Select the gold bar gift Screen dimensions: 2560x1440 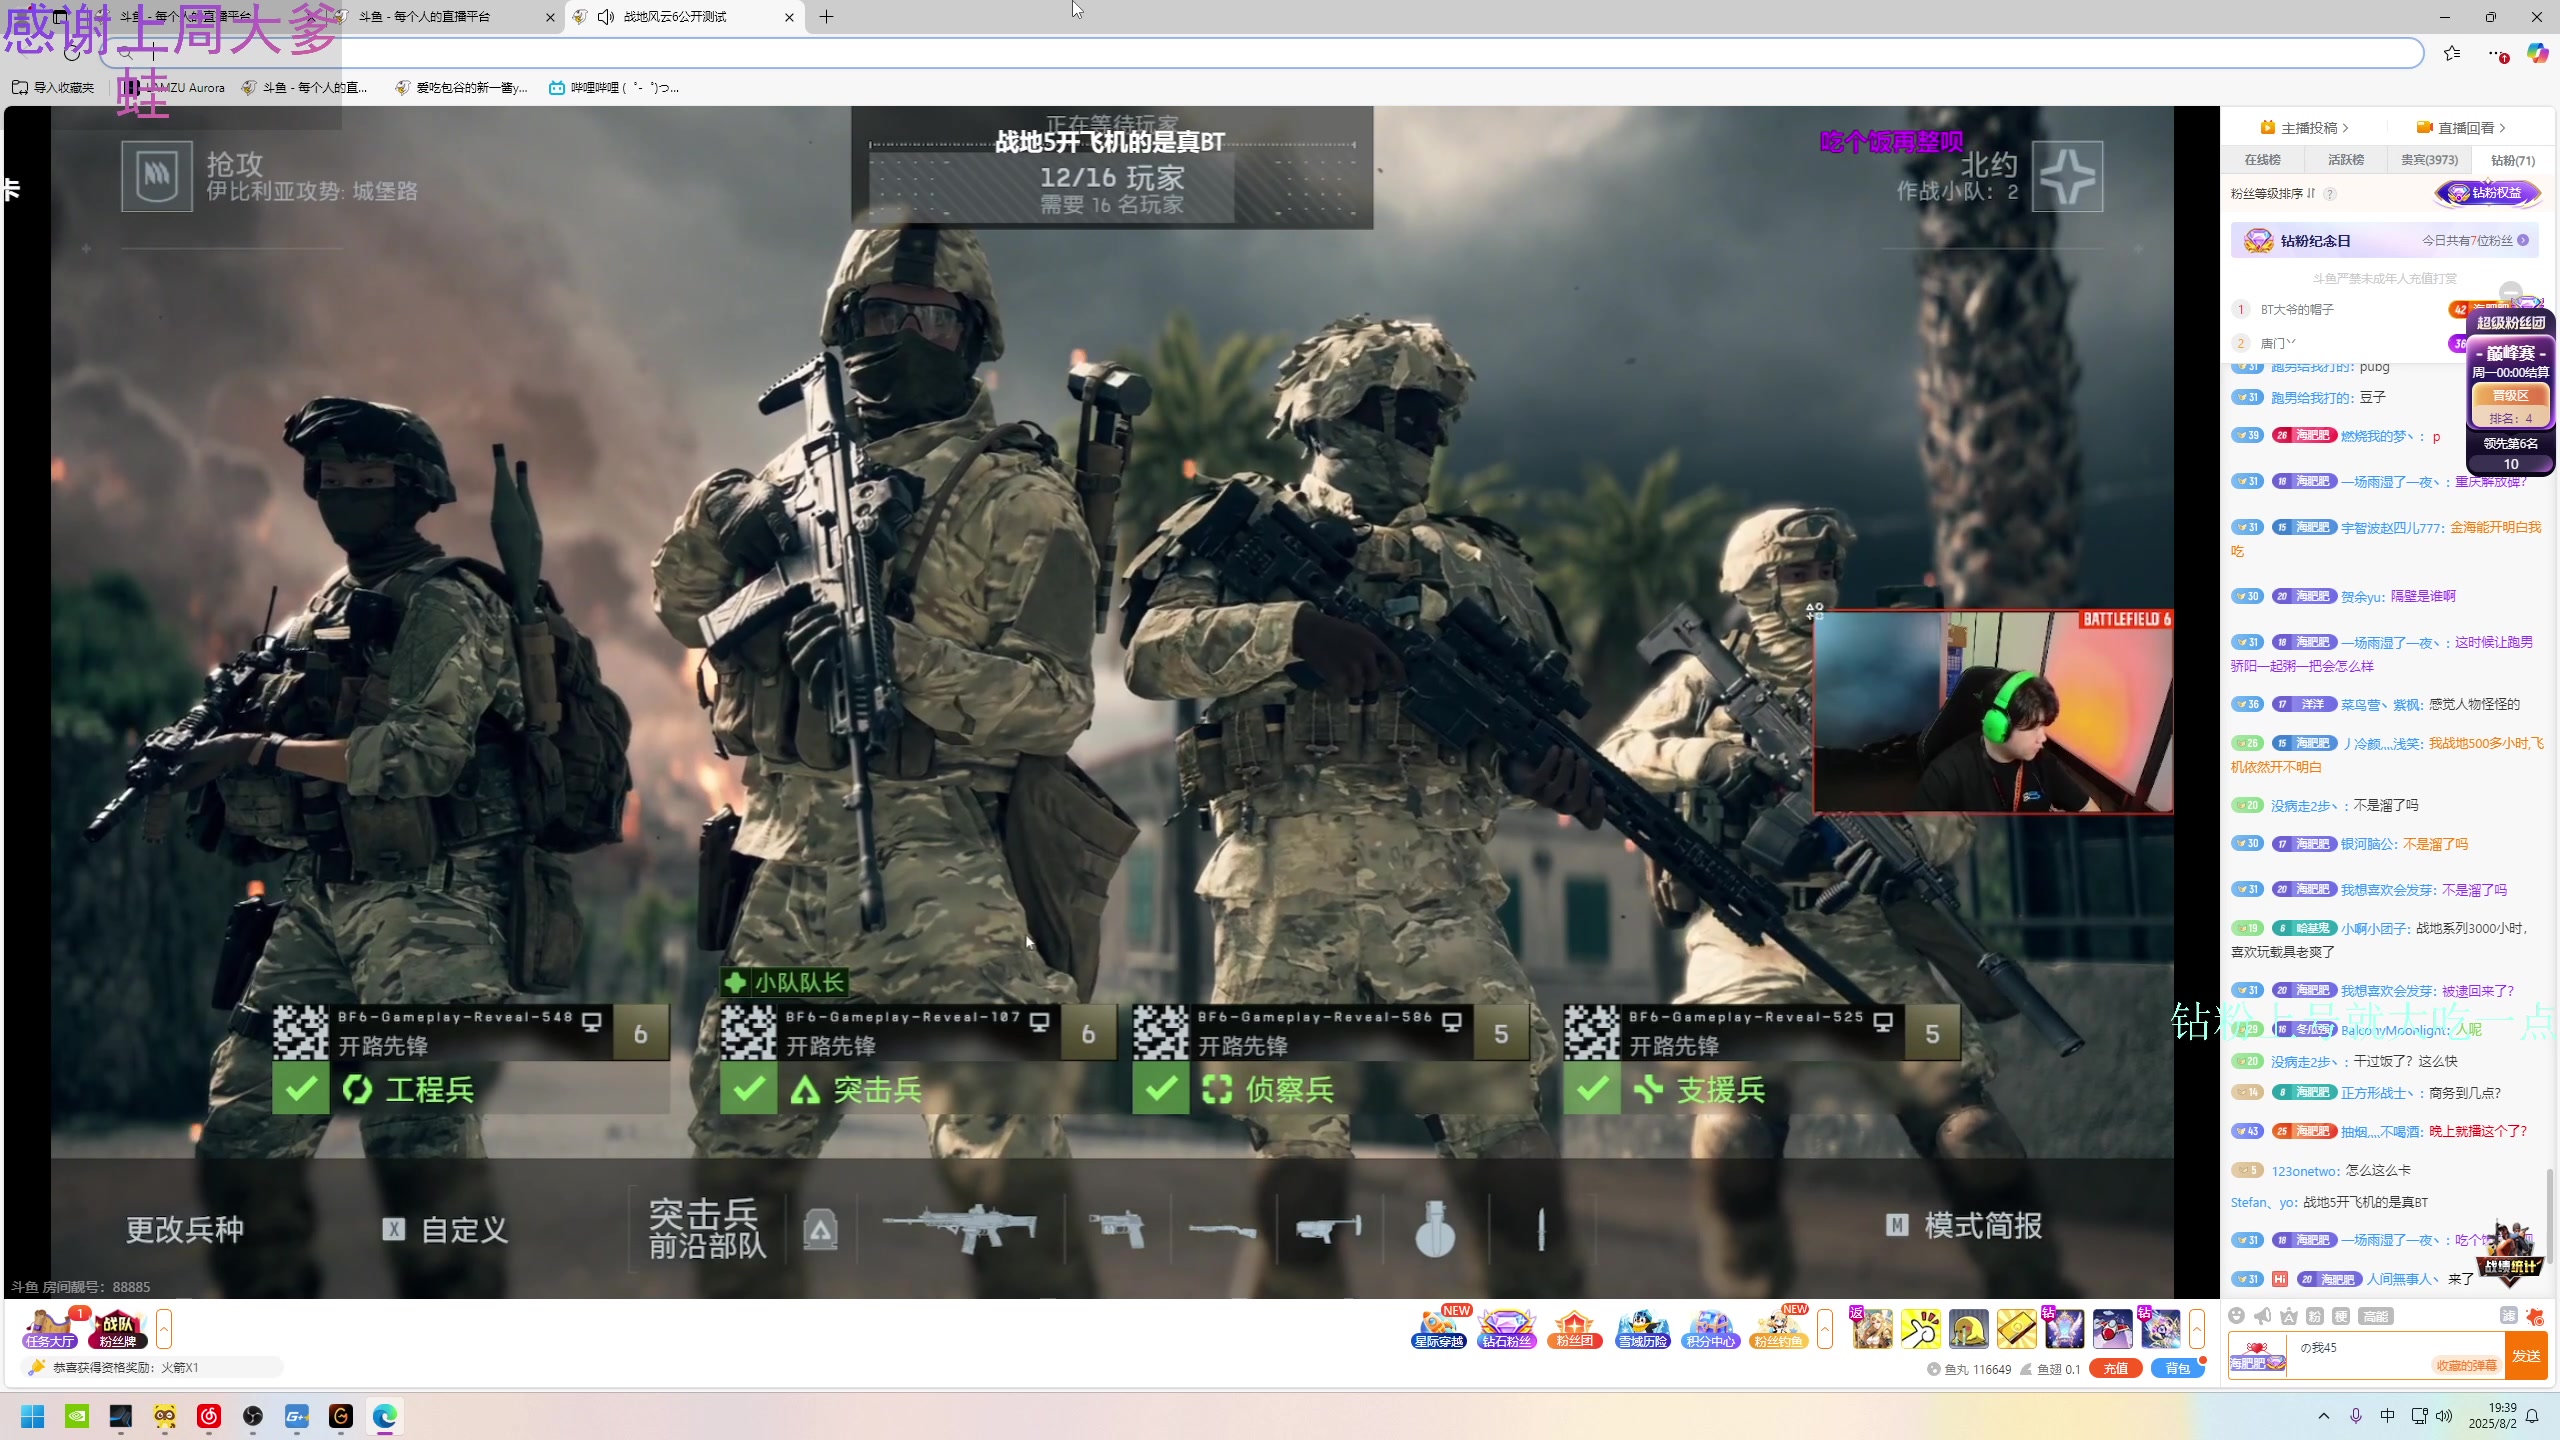(2017, 1329)
